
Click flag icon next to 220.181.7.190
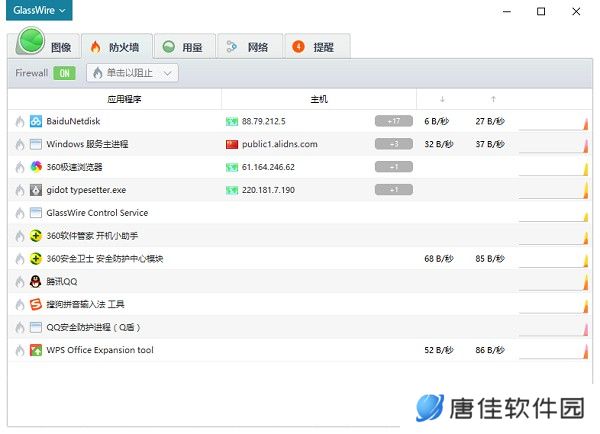click(232, 190)
